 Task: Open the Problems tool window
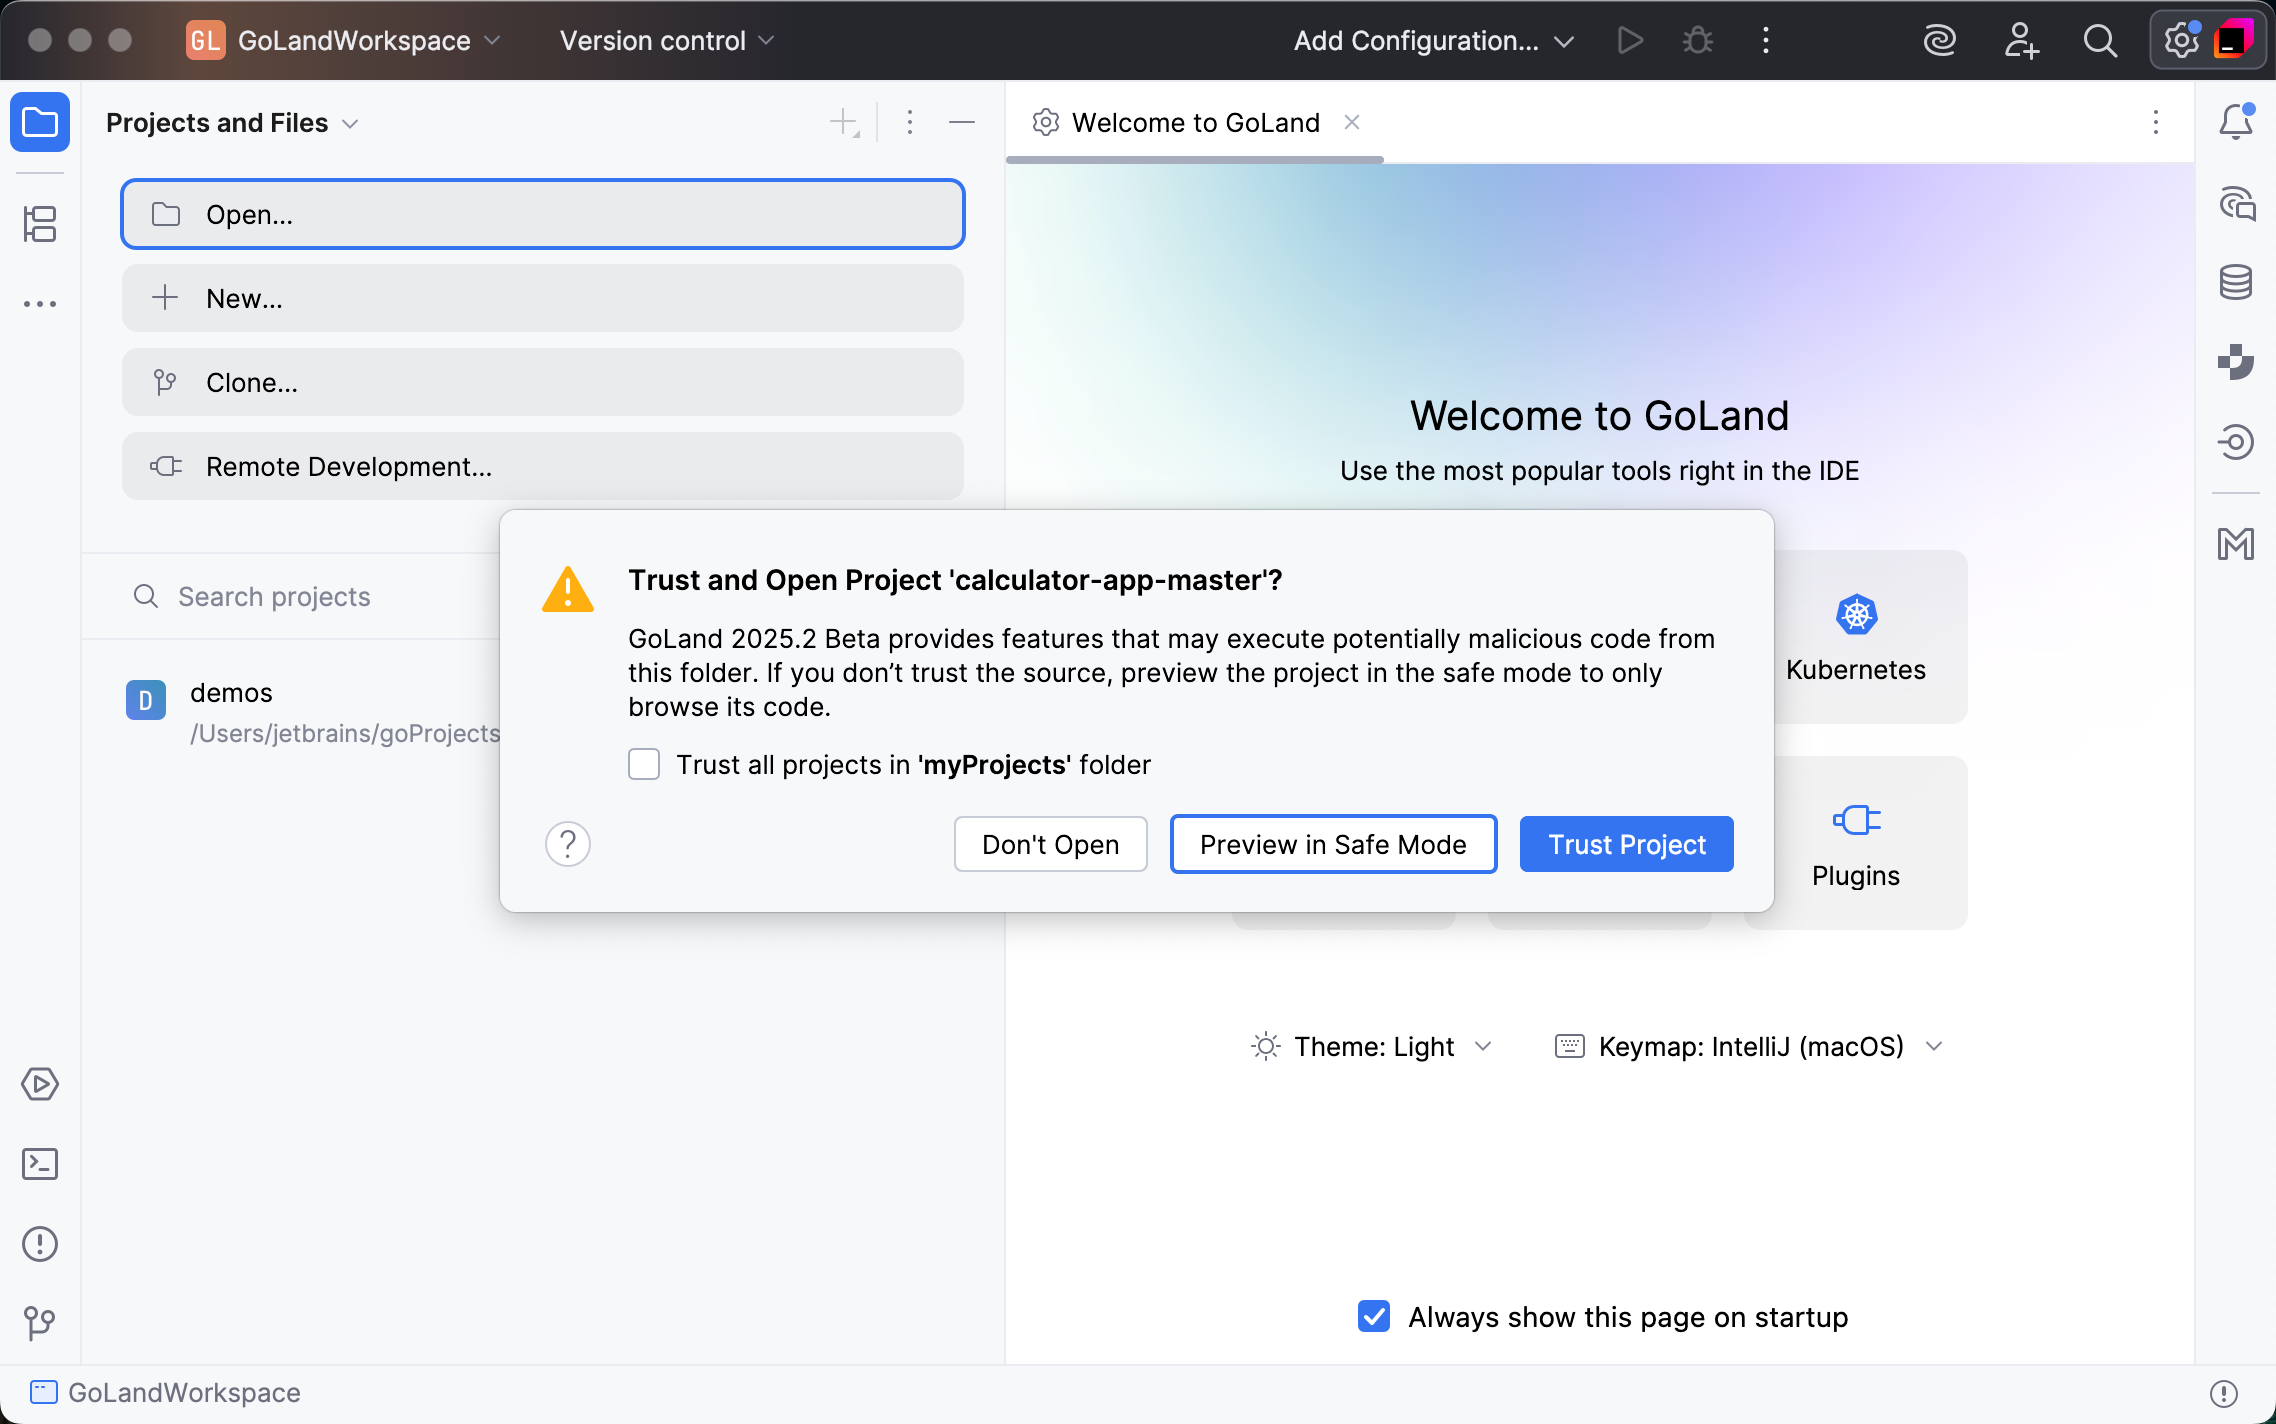coord(40,1243)
